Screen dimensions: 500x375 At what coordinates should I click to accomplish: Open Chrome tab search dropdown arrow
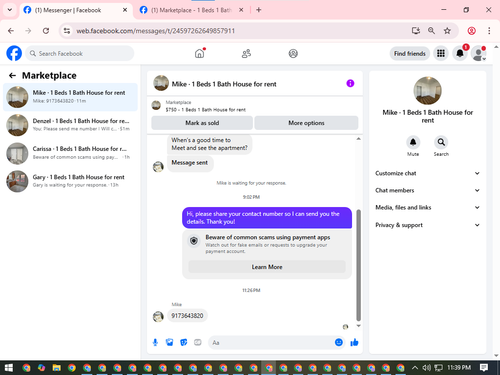coord(10,10)
